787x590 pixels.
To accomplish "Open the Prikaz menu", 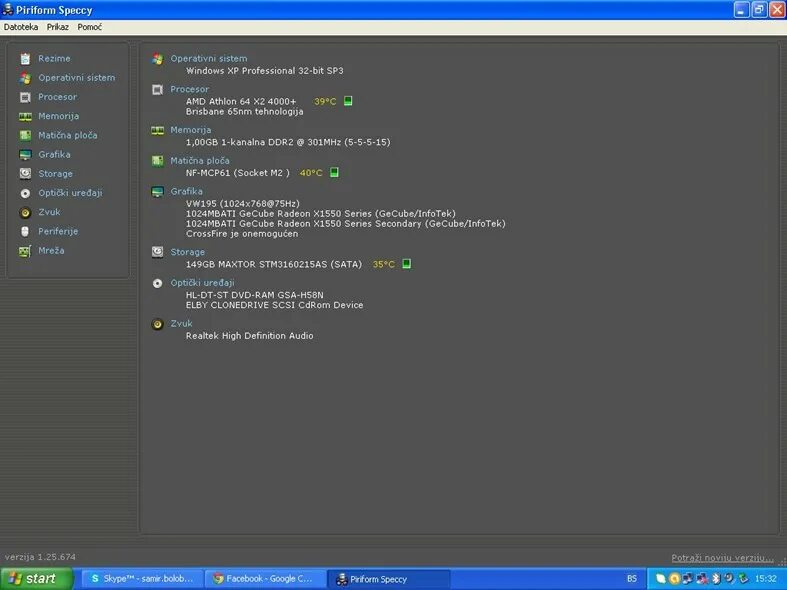I will click(x=58, y=27).
